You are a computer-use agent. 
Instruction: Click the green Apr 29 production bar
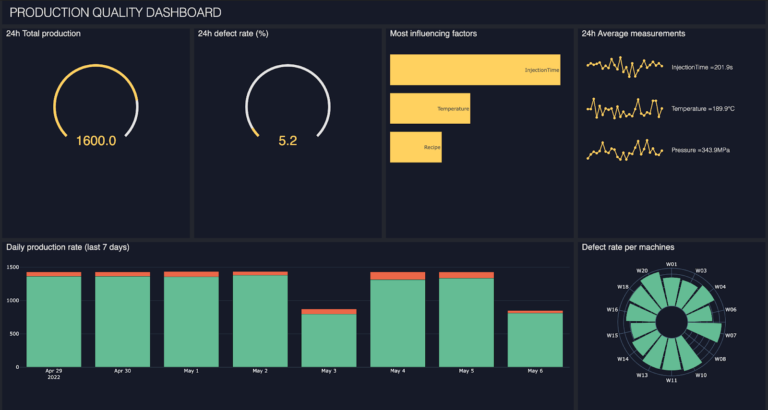click(x=54, y=321)
